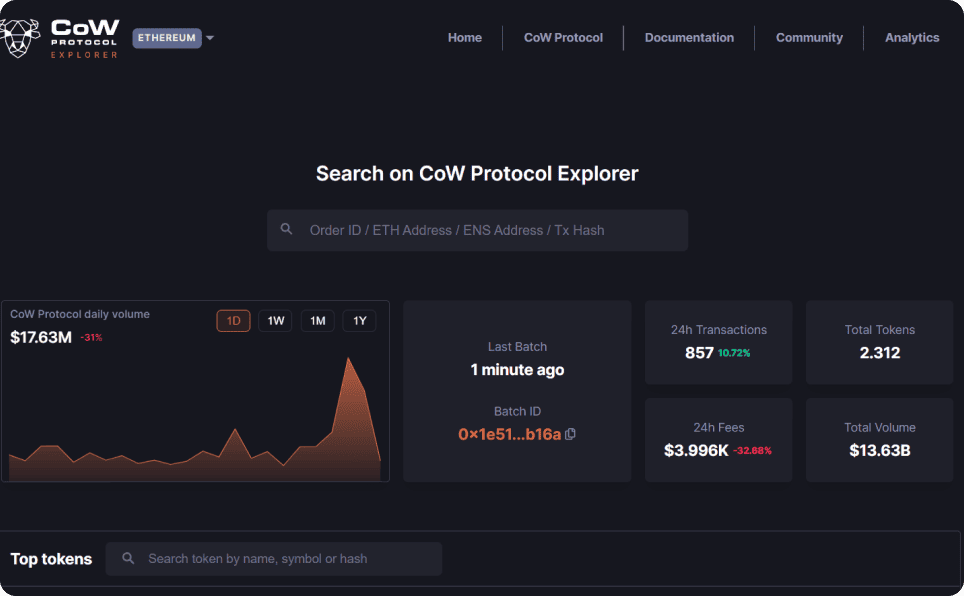The width and height of the screenshot is (964, 596).
Task: Go to Home in navigation
Action: tap(465, 38)
